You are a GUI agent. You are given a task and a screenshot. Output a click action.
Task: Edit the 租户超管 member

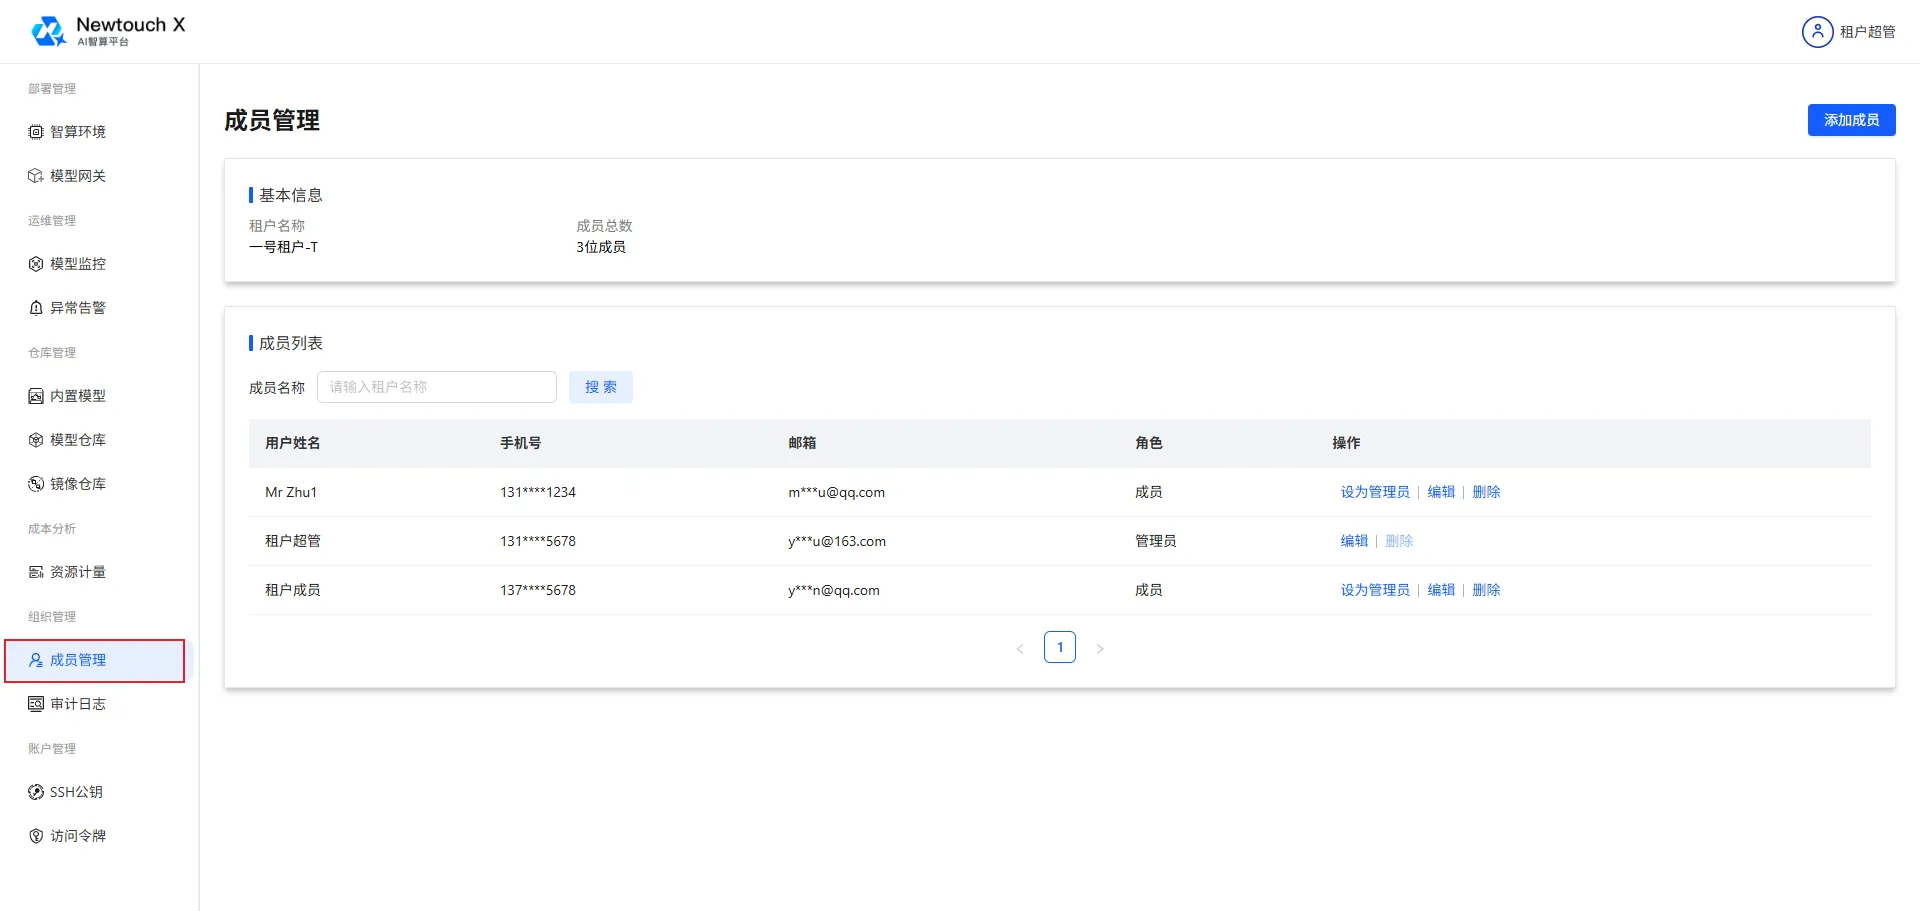1354,541
